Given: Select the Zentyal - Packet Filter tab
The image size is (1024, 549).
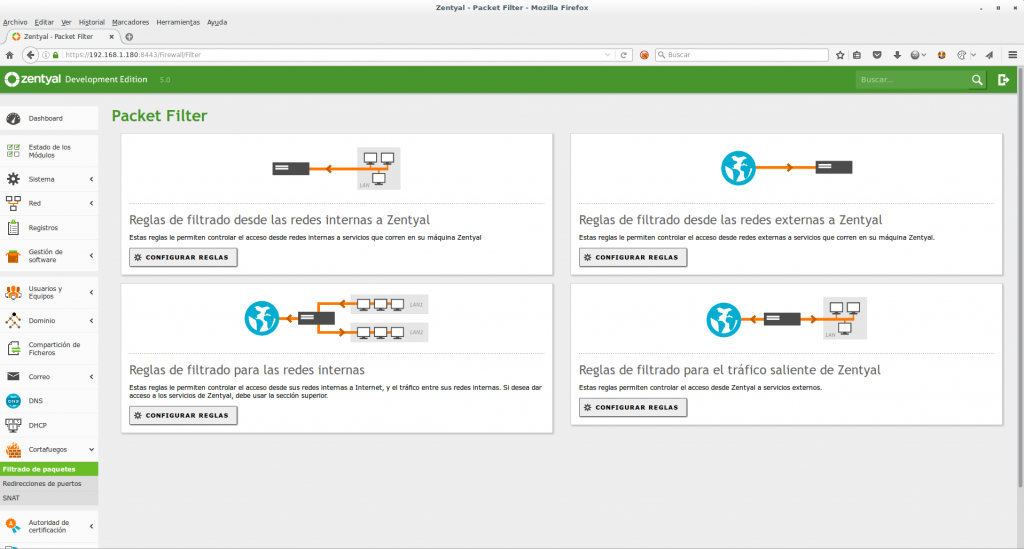Looking at the screenshot, I should 60,37.
